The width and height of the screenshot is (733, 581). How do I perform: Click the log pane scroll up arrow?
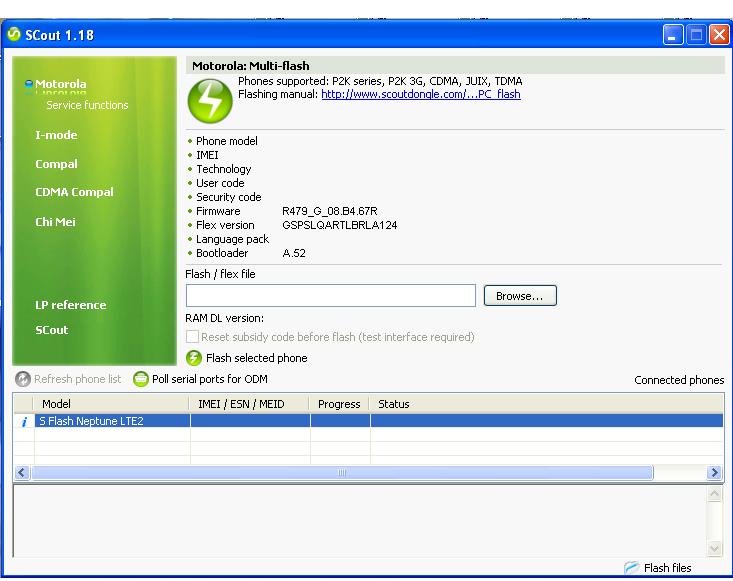click(714, 494)
